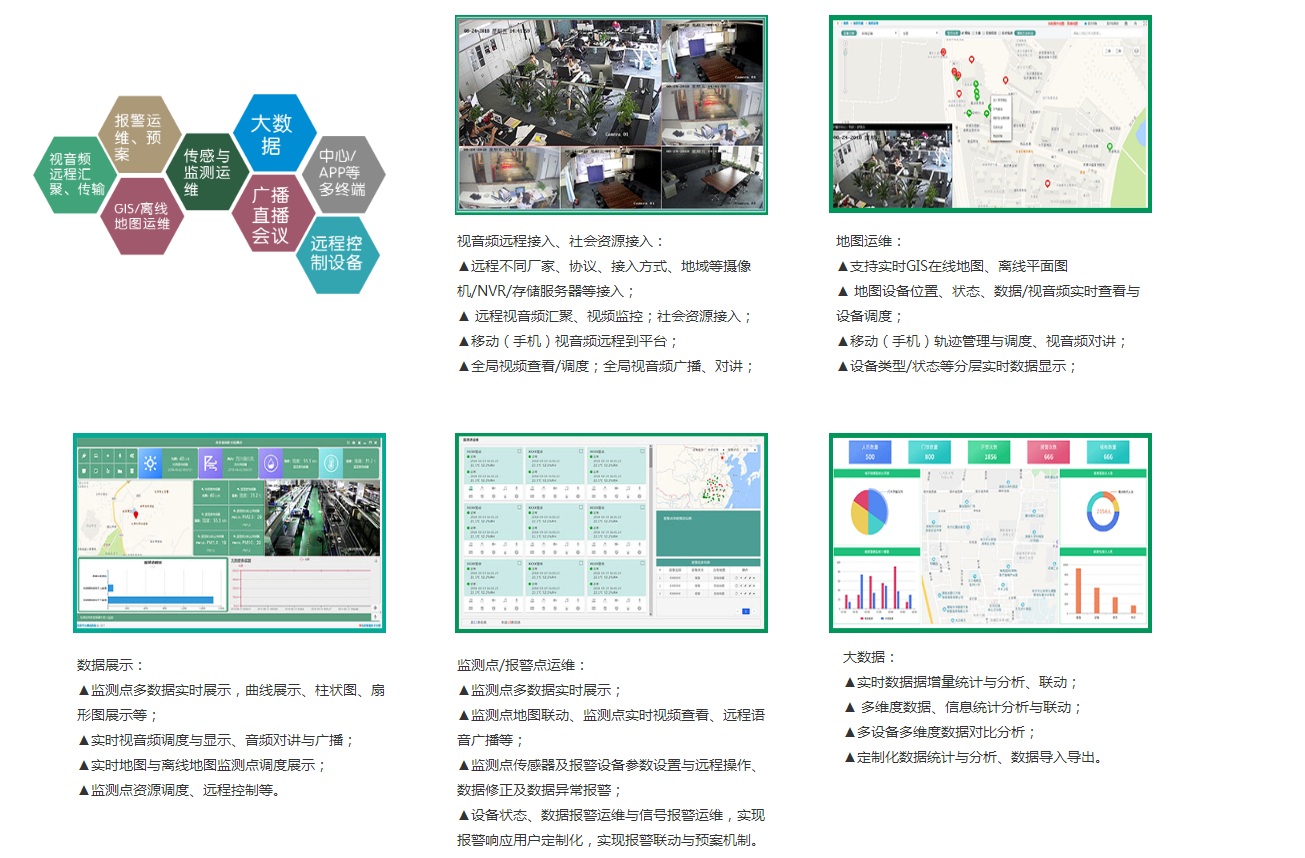The width and height of the screenshot is (1305, 858).
Task: Open the second dropdown in the map toolbar
Action: (920, 33)
